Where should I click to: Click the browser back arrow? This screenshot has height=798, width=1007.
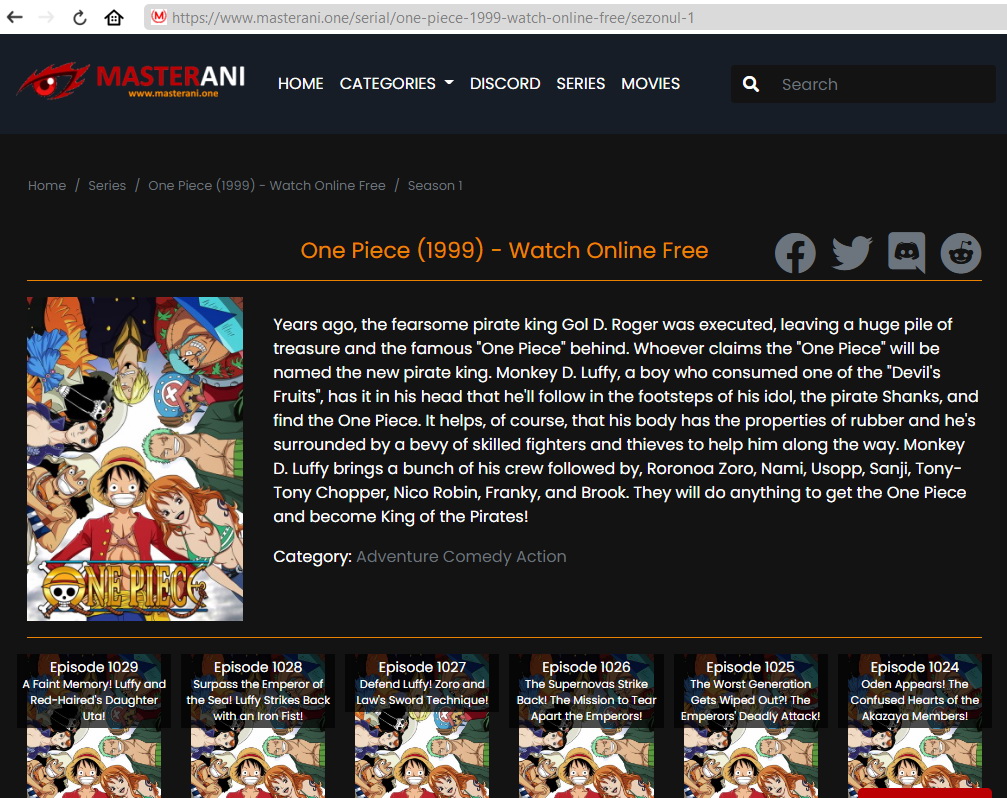(14, 17)
